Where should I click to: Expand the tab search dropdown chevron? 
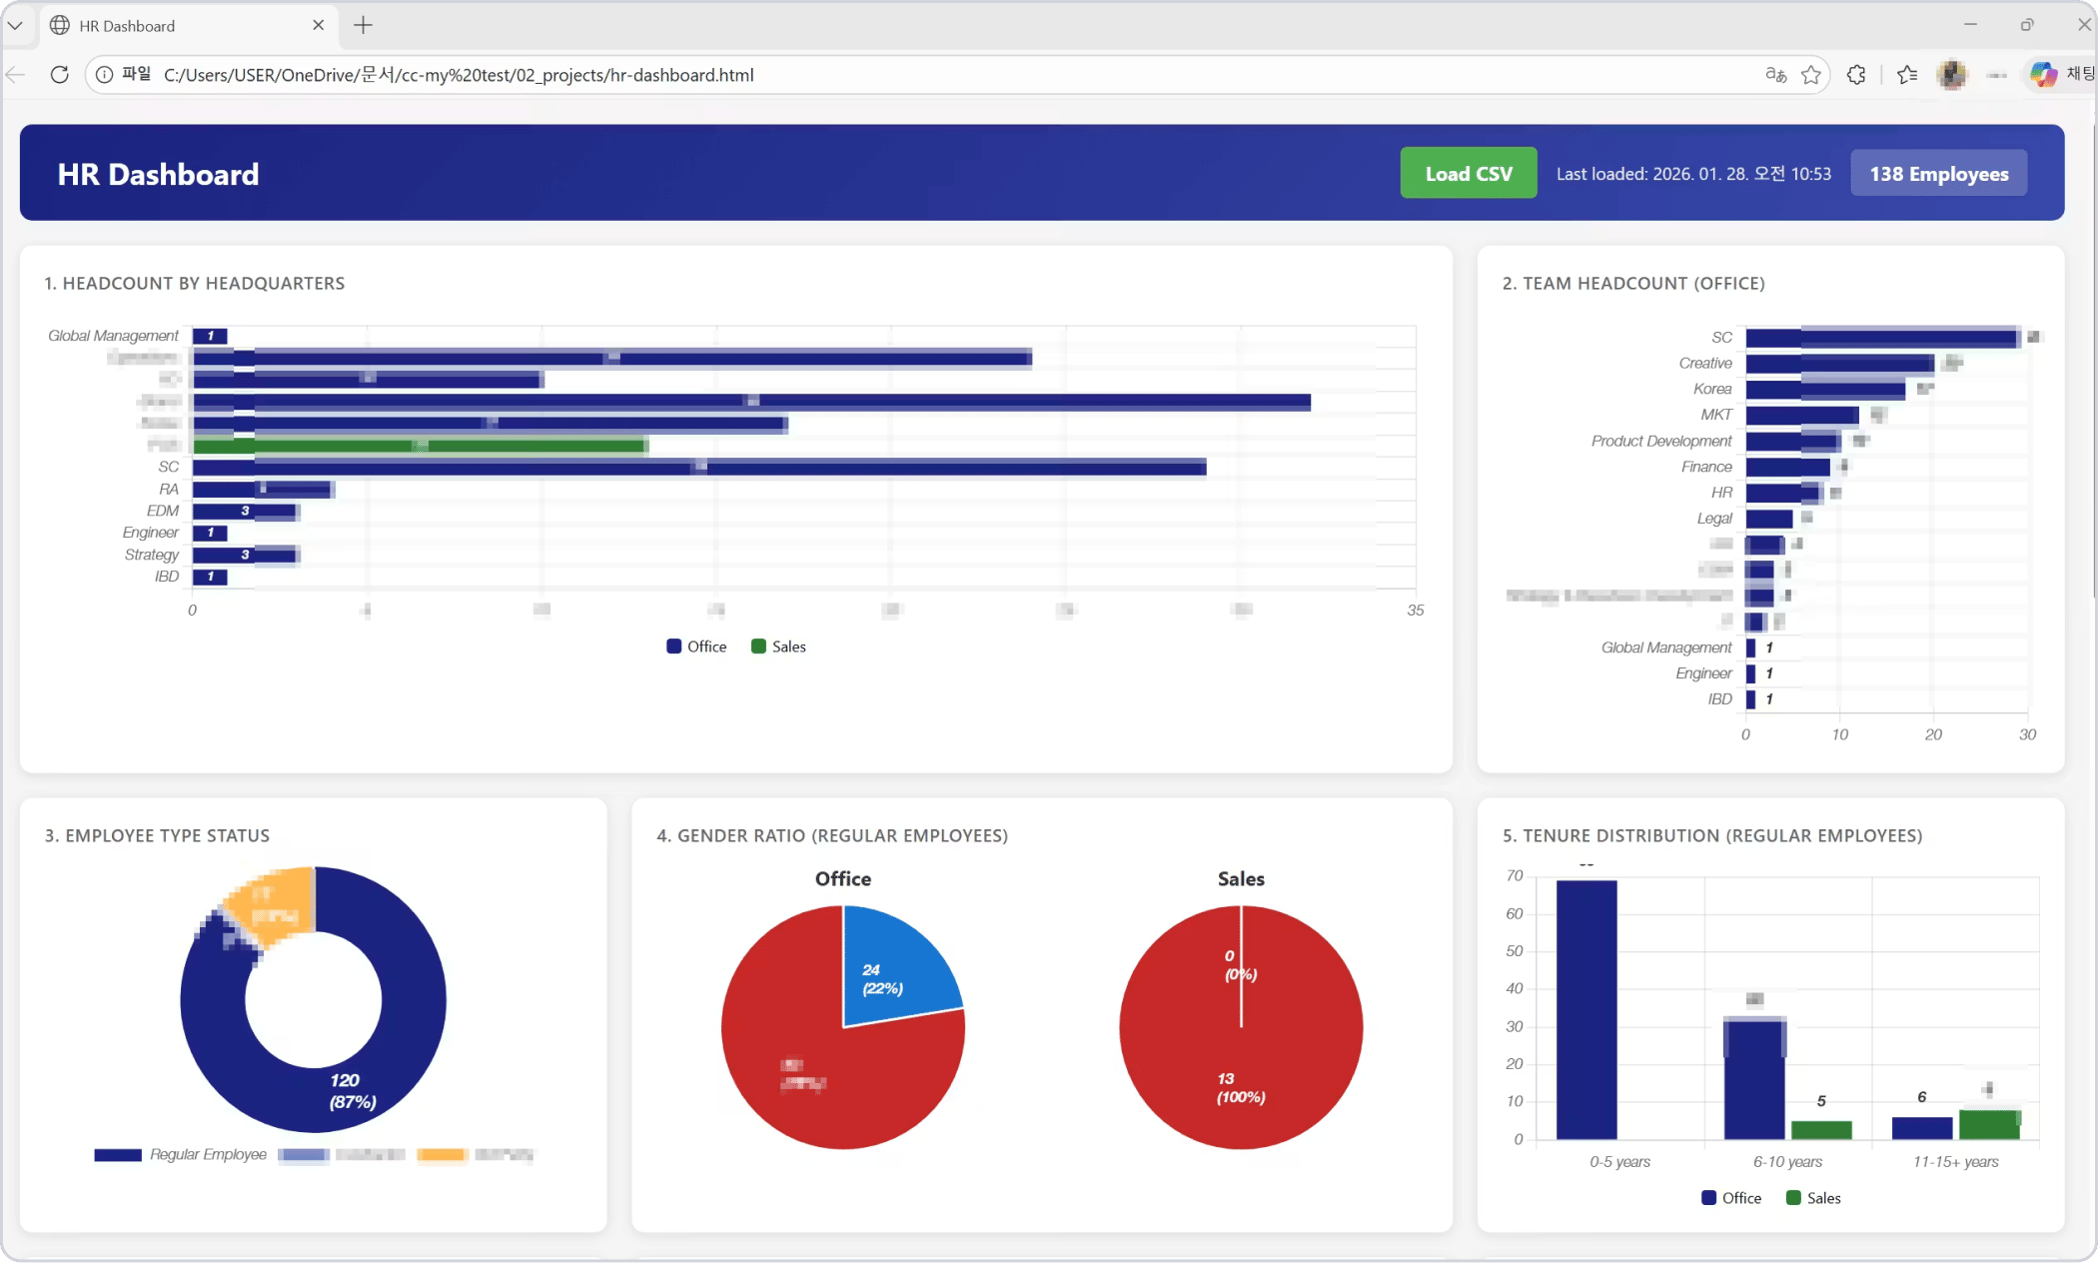(15, 25)
